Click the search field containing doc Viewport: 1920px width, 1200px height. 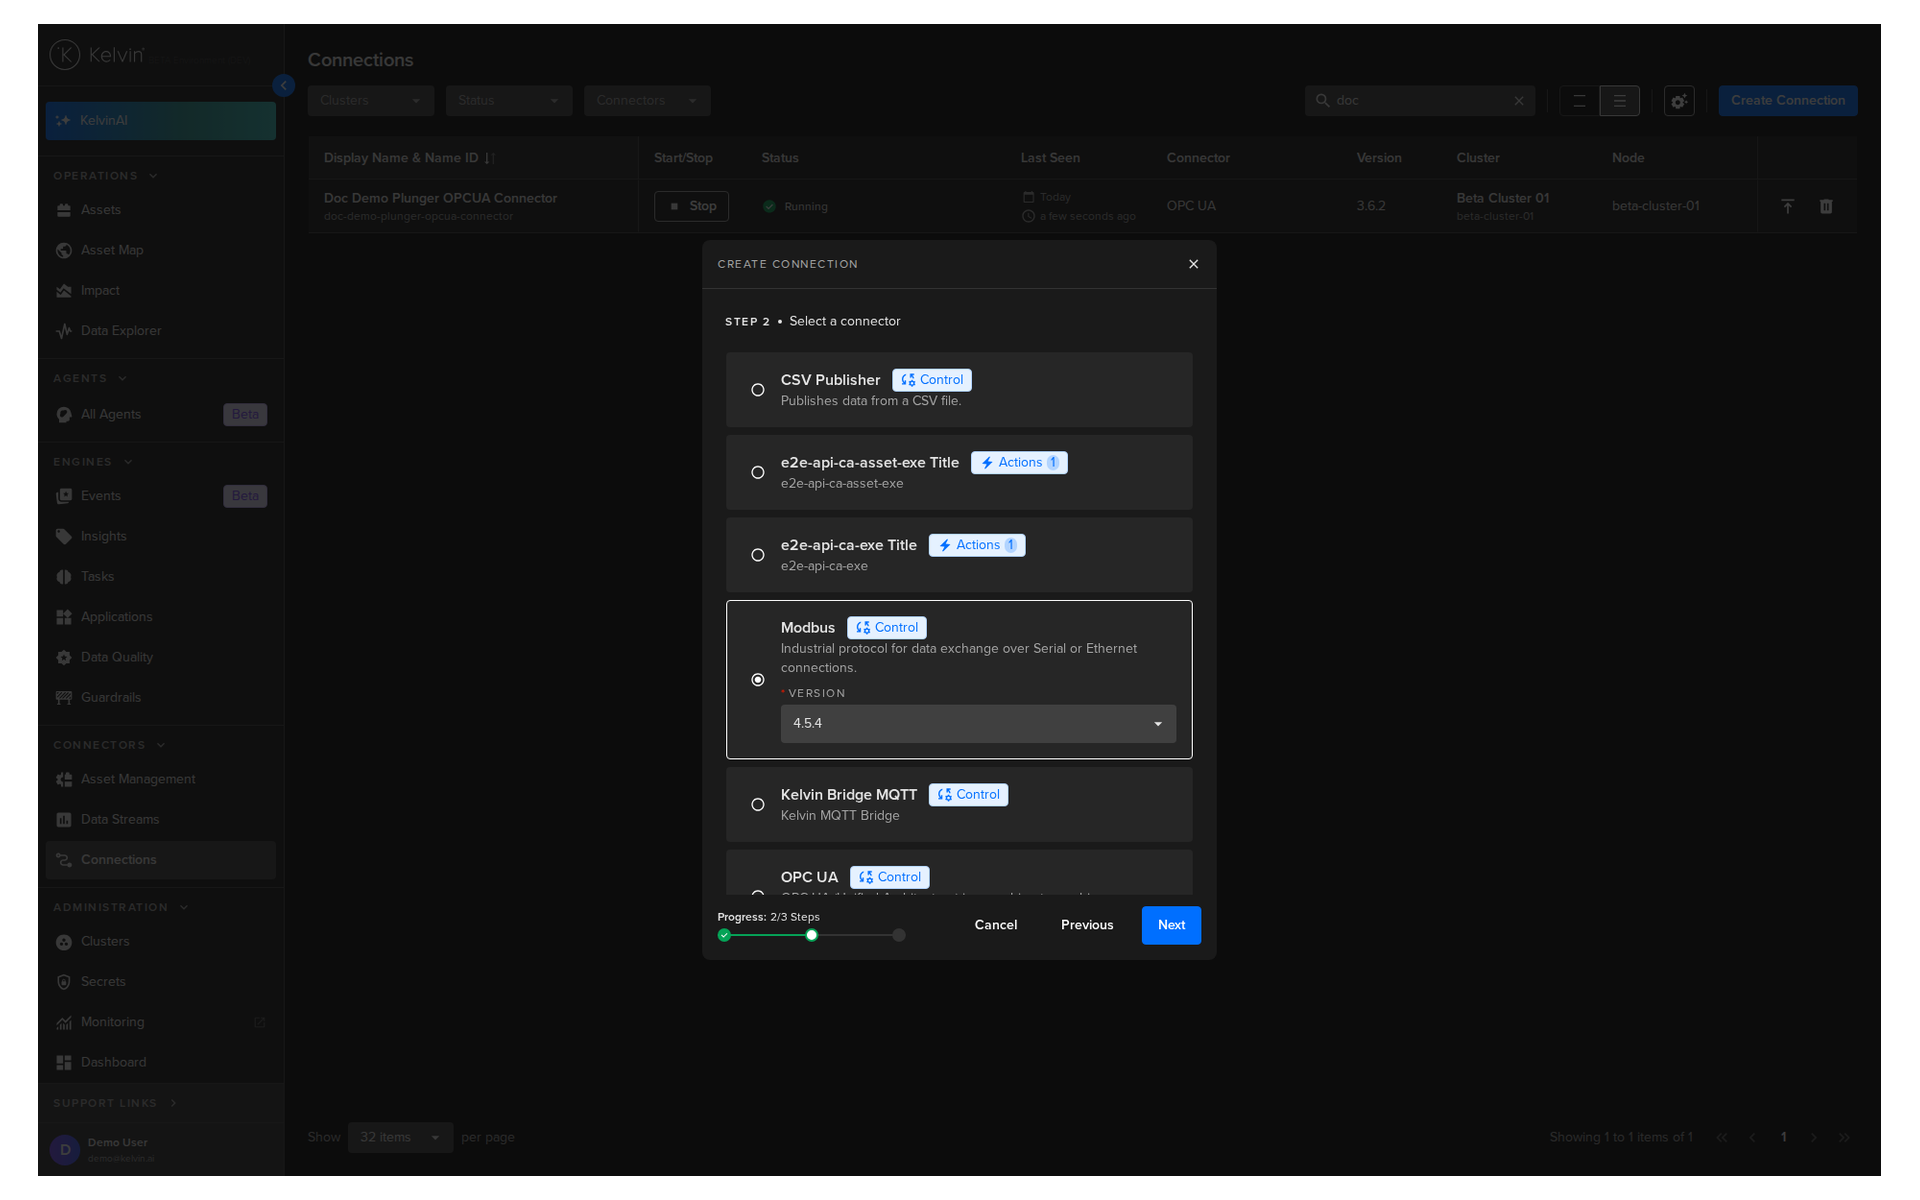pos(1420,101)
